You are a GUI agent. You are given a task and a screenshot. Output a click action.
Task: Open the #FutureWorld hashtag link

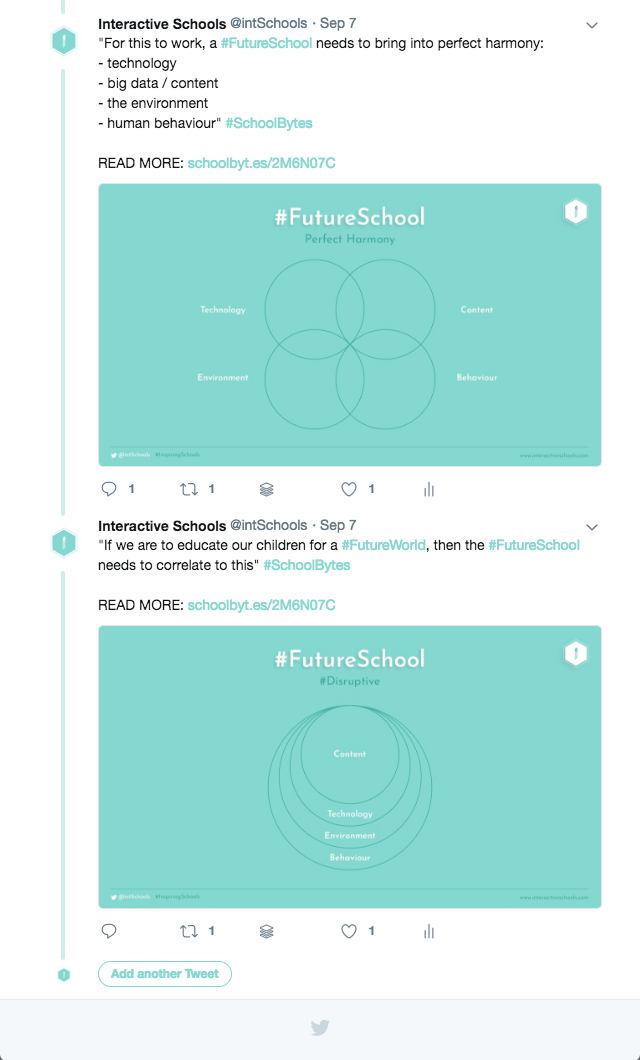pos(384,545)
